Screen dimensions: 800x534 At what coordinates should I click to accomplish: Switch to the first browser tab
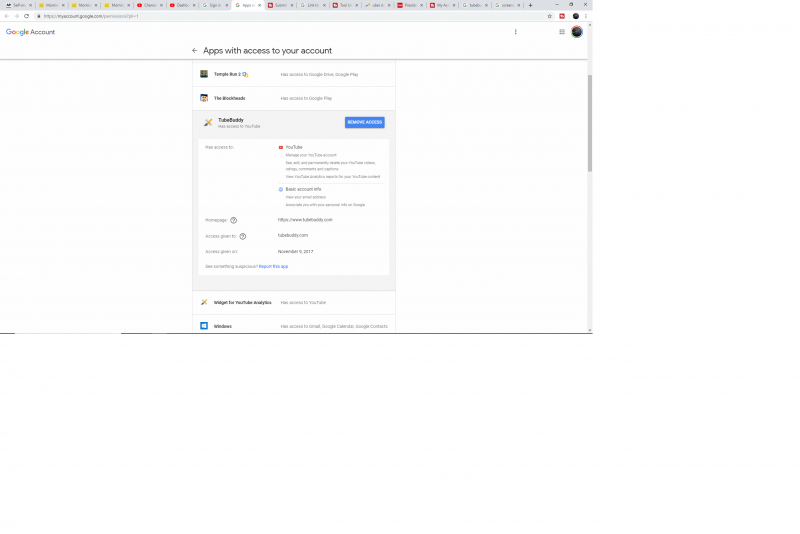(17, 5)
